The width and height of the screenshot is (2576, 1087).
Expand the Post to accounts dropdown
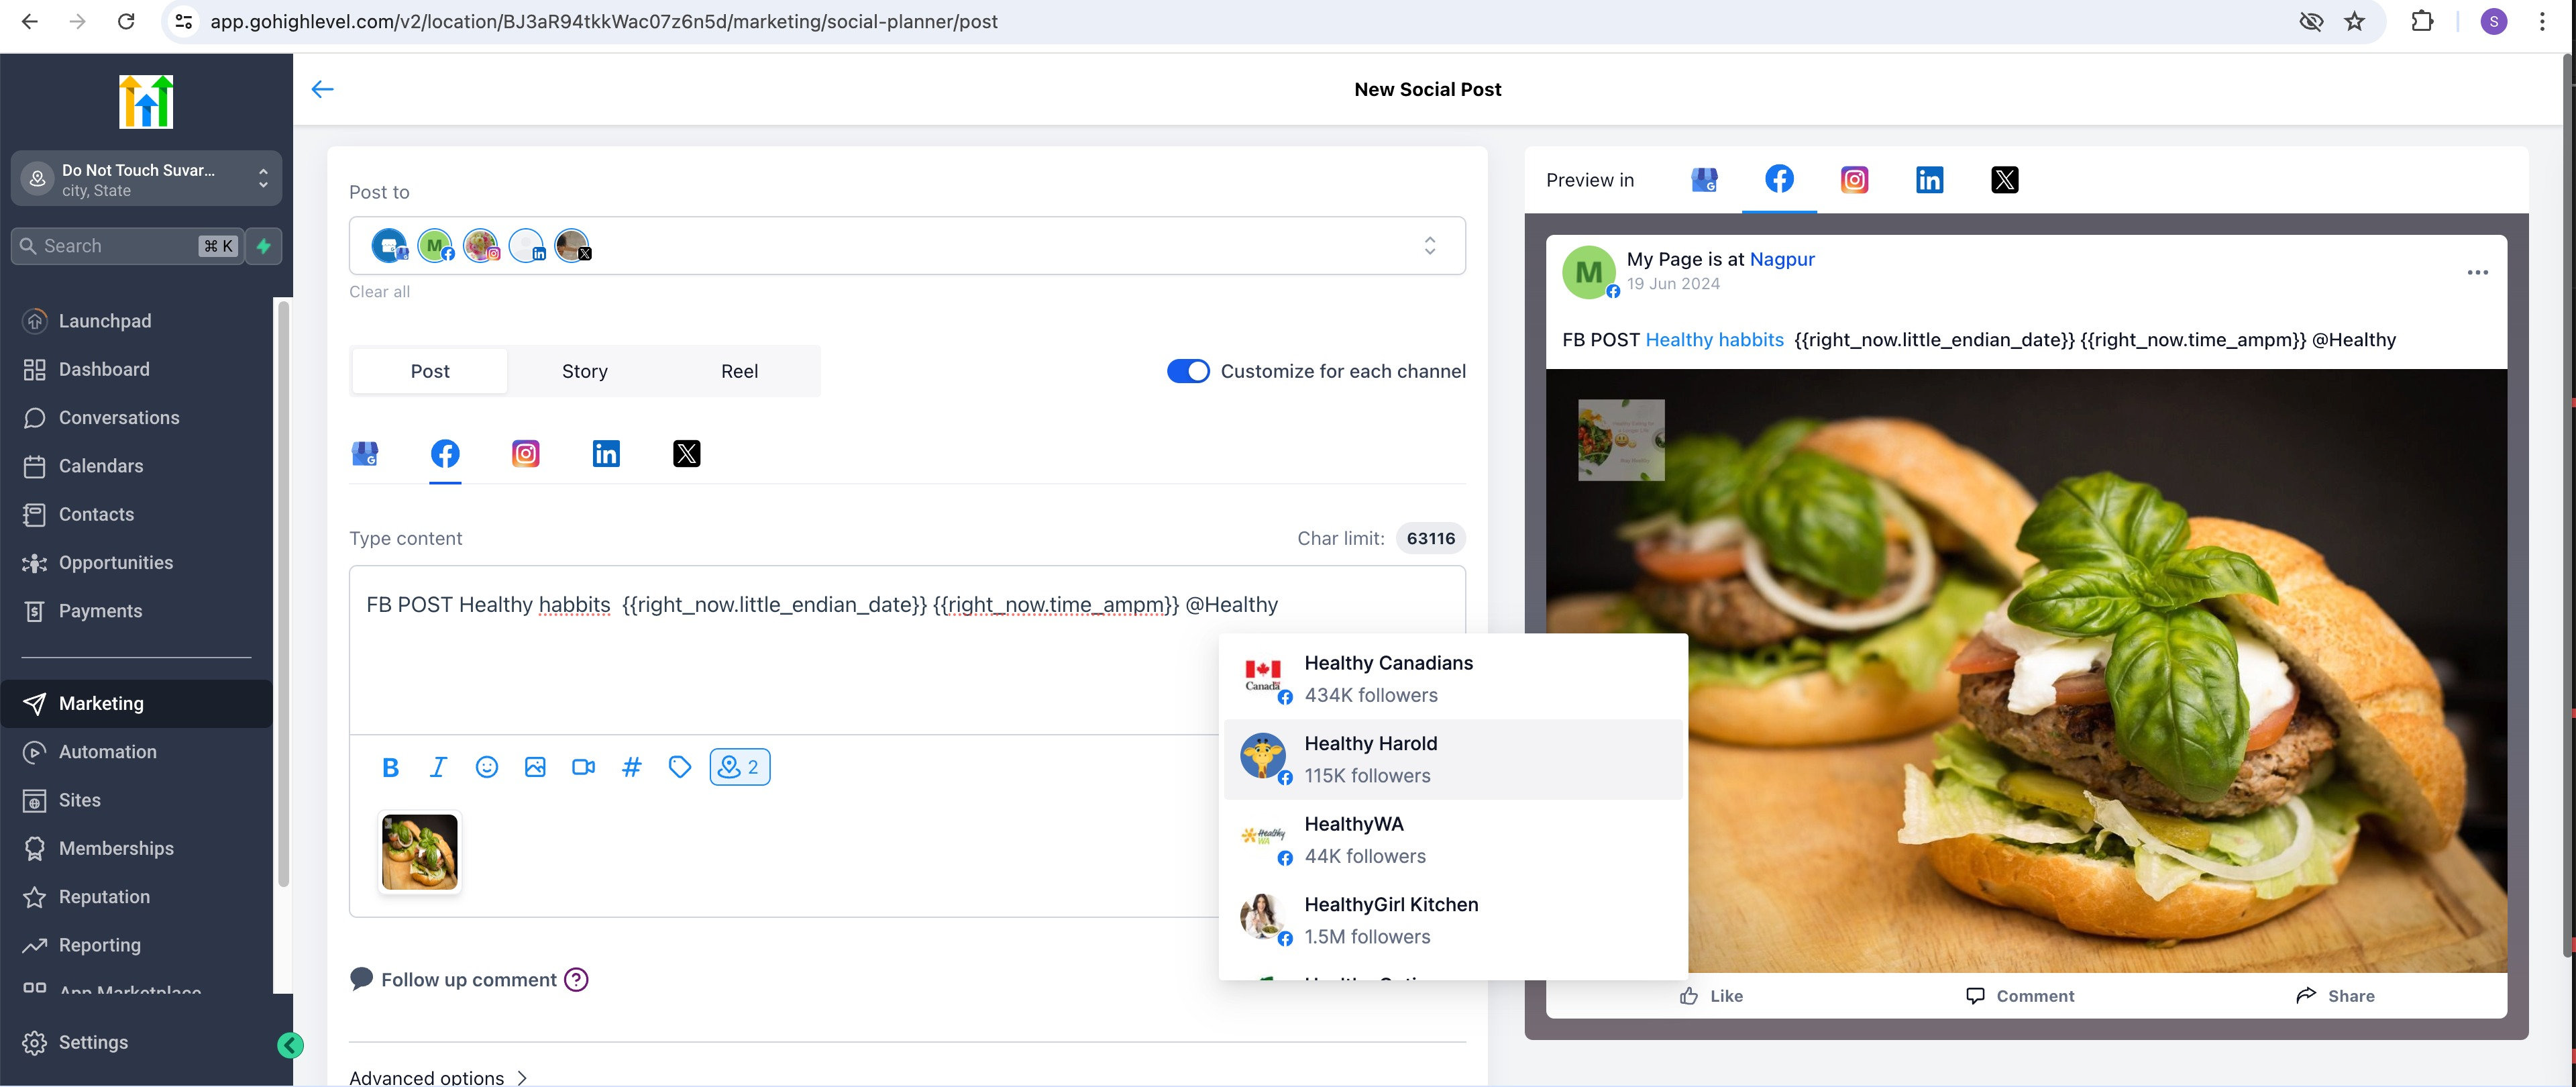pos(1429,246)
